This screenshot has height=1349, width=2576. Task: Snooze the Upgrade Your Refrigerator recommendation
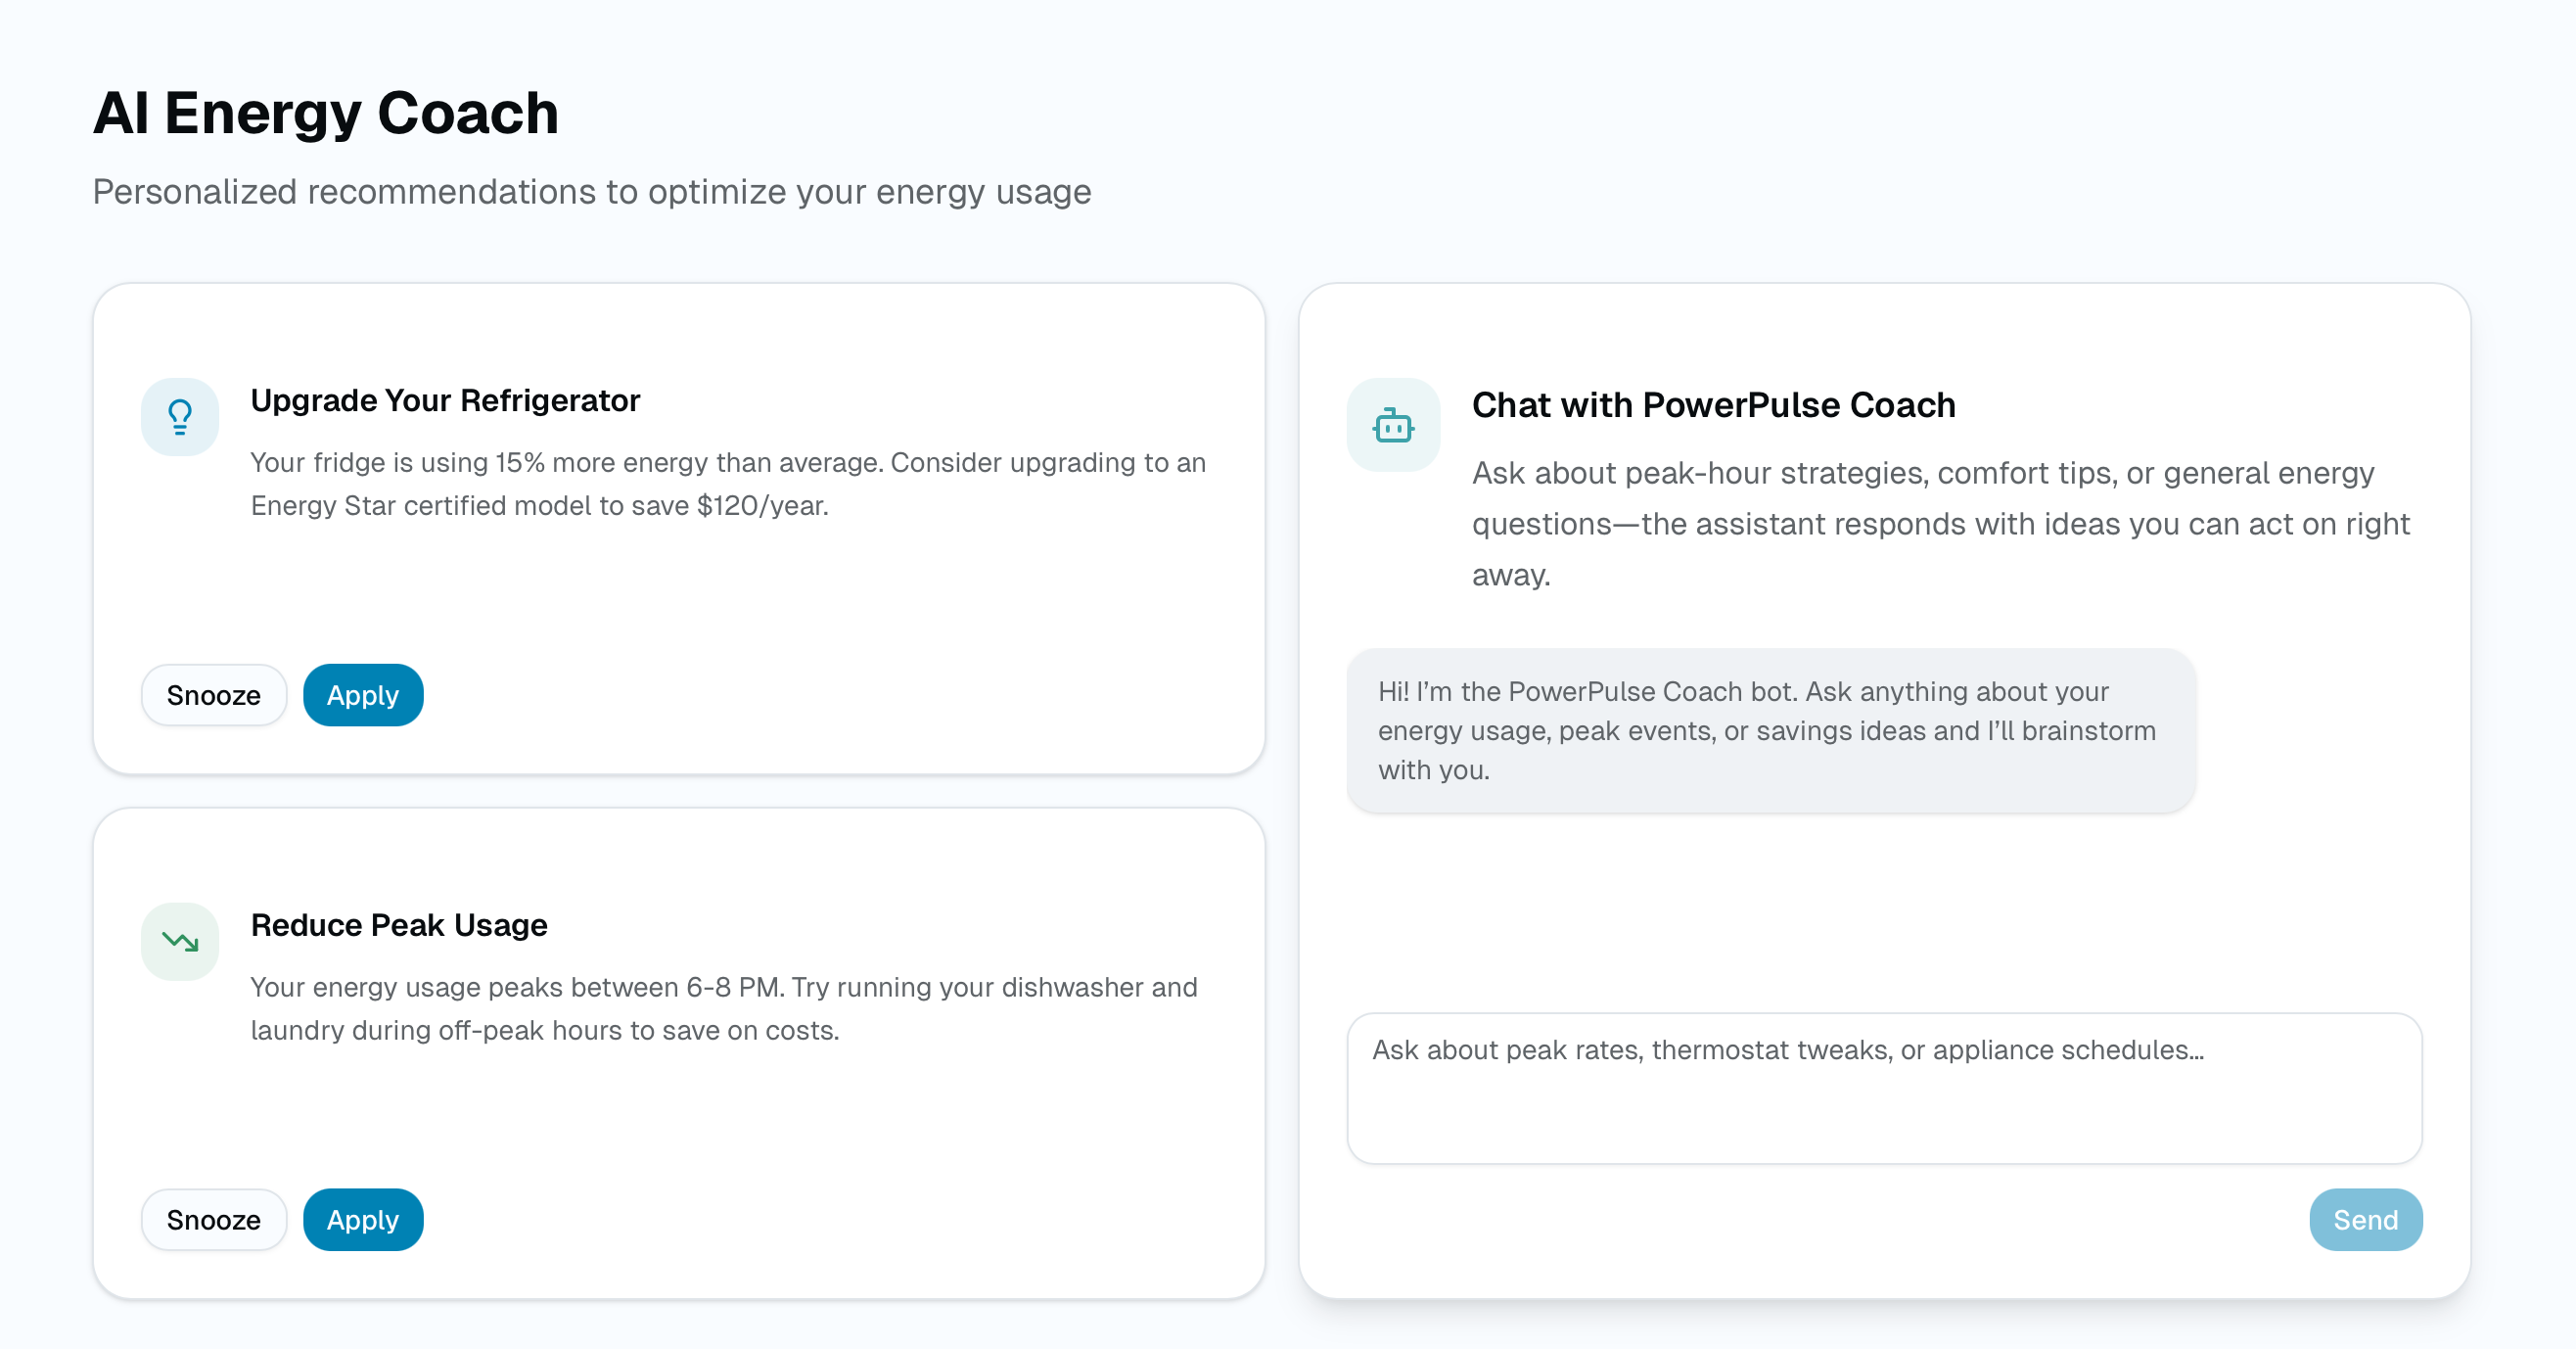(x=213, y=695)
